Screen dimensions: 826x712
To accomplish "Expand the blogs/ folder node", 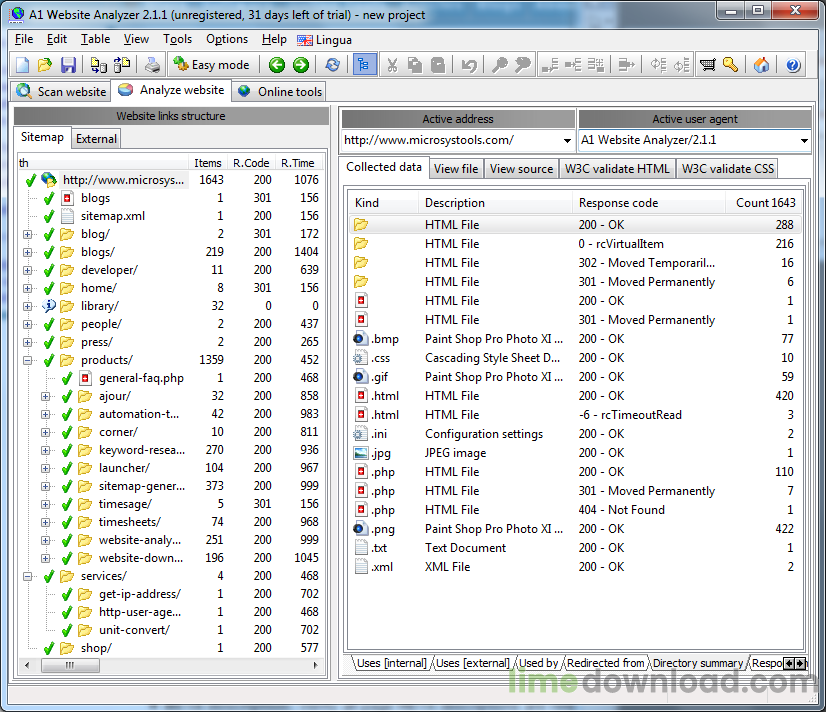I will 27,252.
